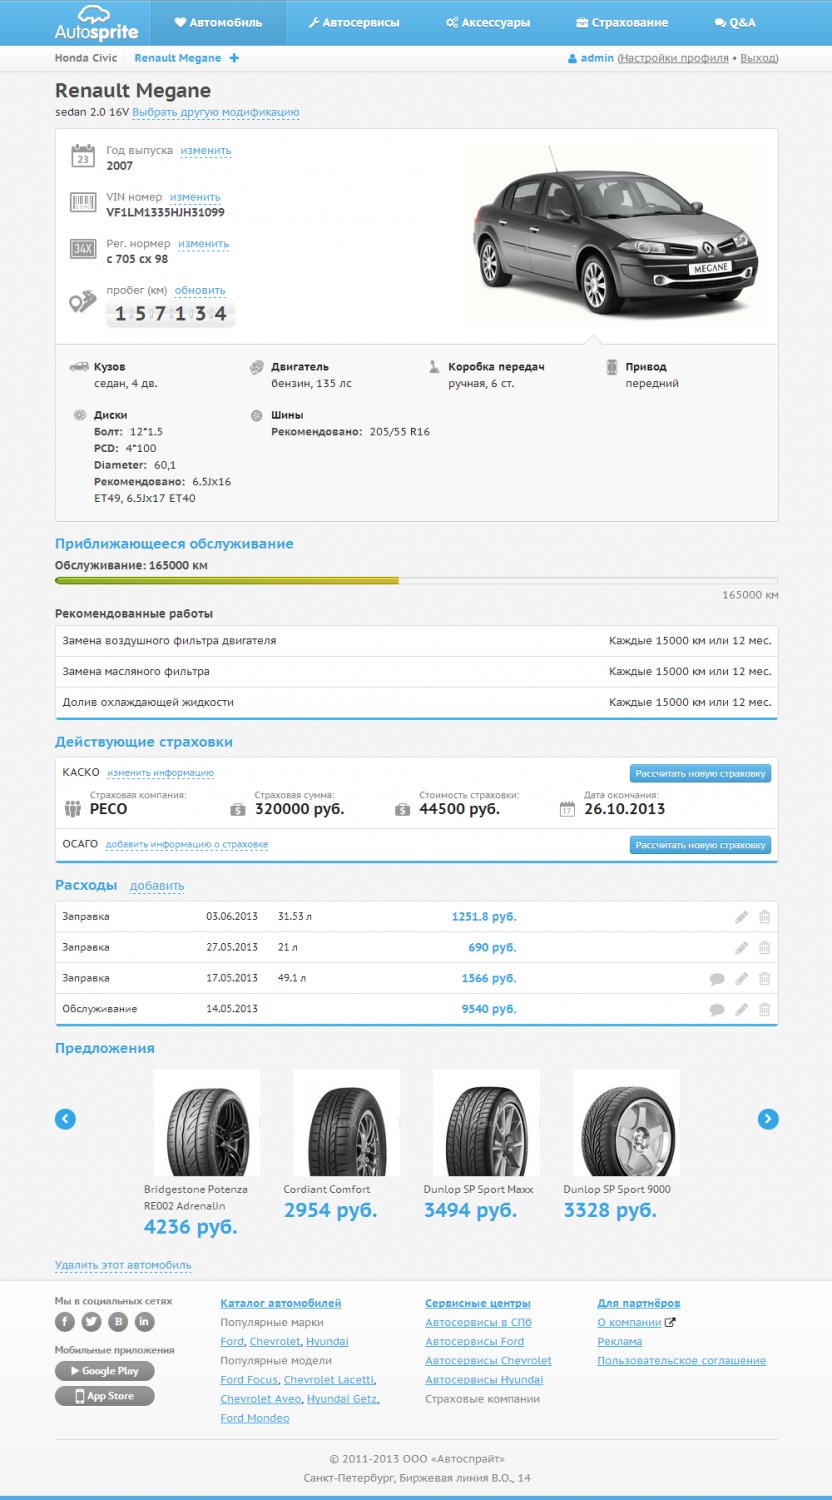
Task: Open the Facebook social icon in the footer
Action: [x=65, y=1322]
